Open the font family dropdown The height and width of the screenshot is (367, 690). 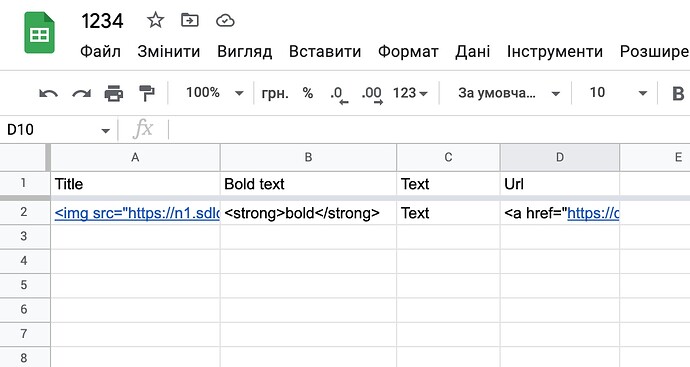pos(509,93)
